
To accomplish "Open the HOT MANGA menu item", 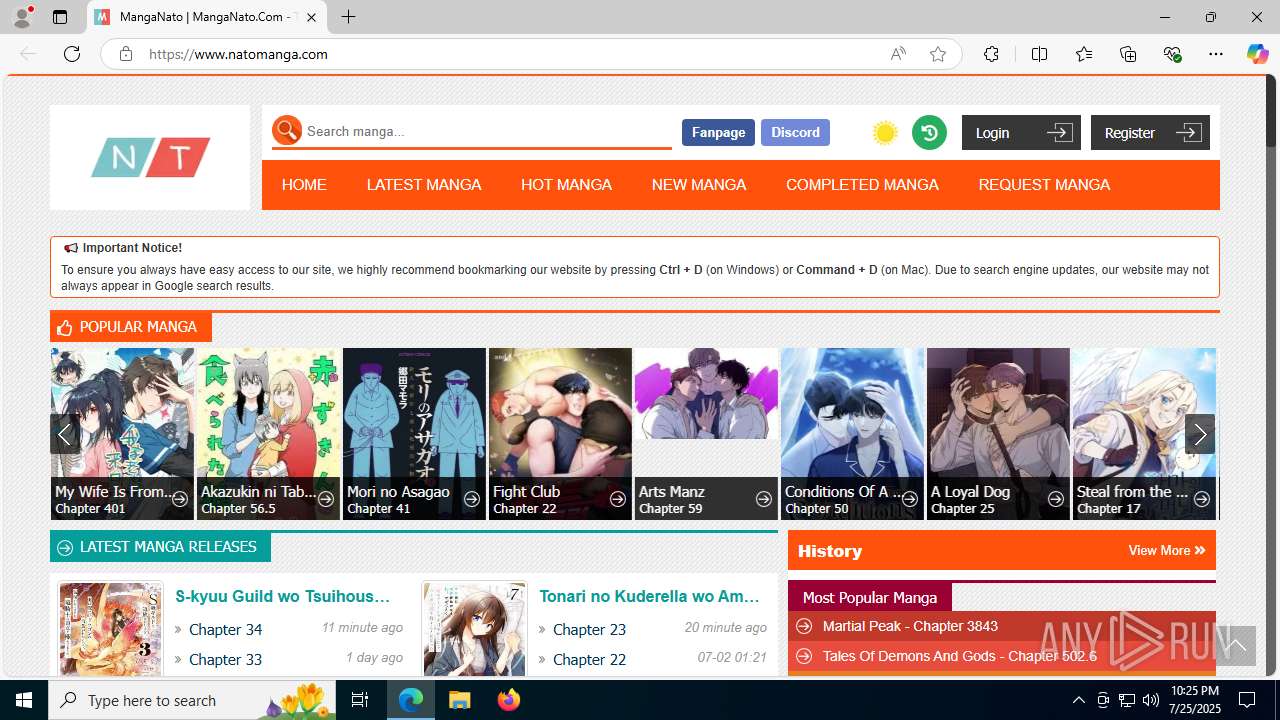I will pos(566,185).
